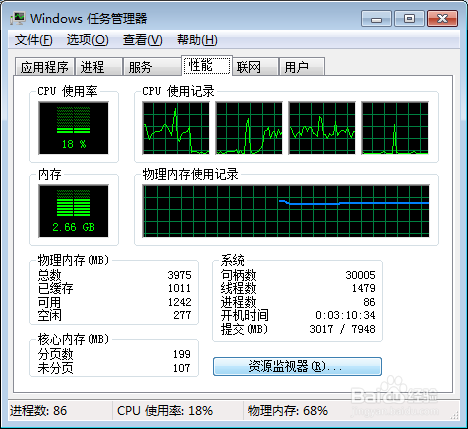This screenshot has height=429, width=468.
Task: Open the 查看(V) menu
Action: tap(142, 40)
